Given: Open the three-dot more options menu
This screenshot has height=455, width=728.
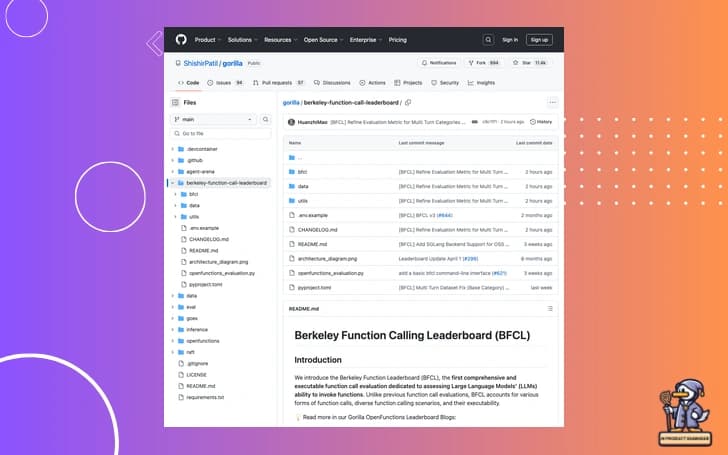Looking at the screenshot, I should pos(552,102).
